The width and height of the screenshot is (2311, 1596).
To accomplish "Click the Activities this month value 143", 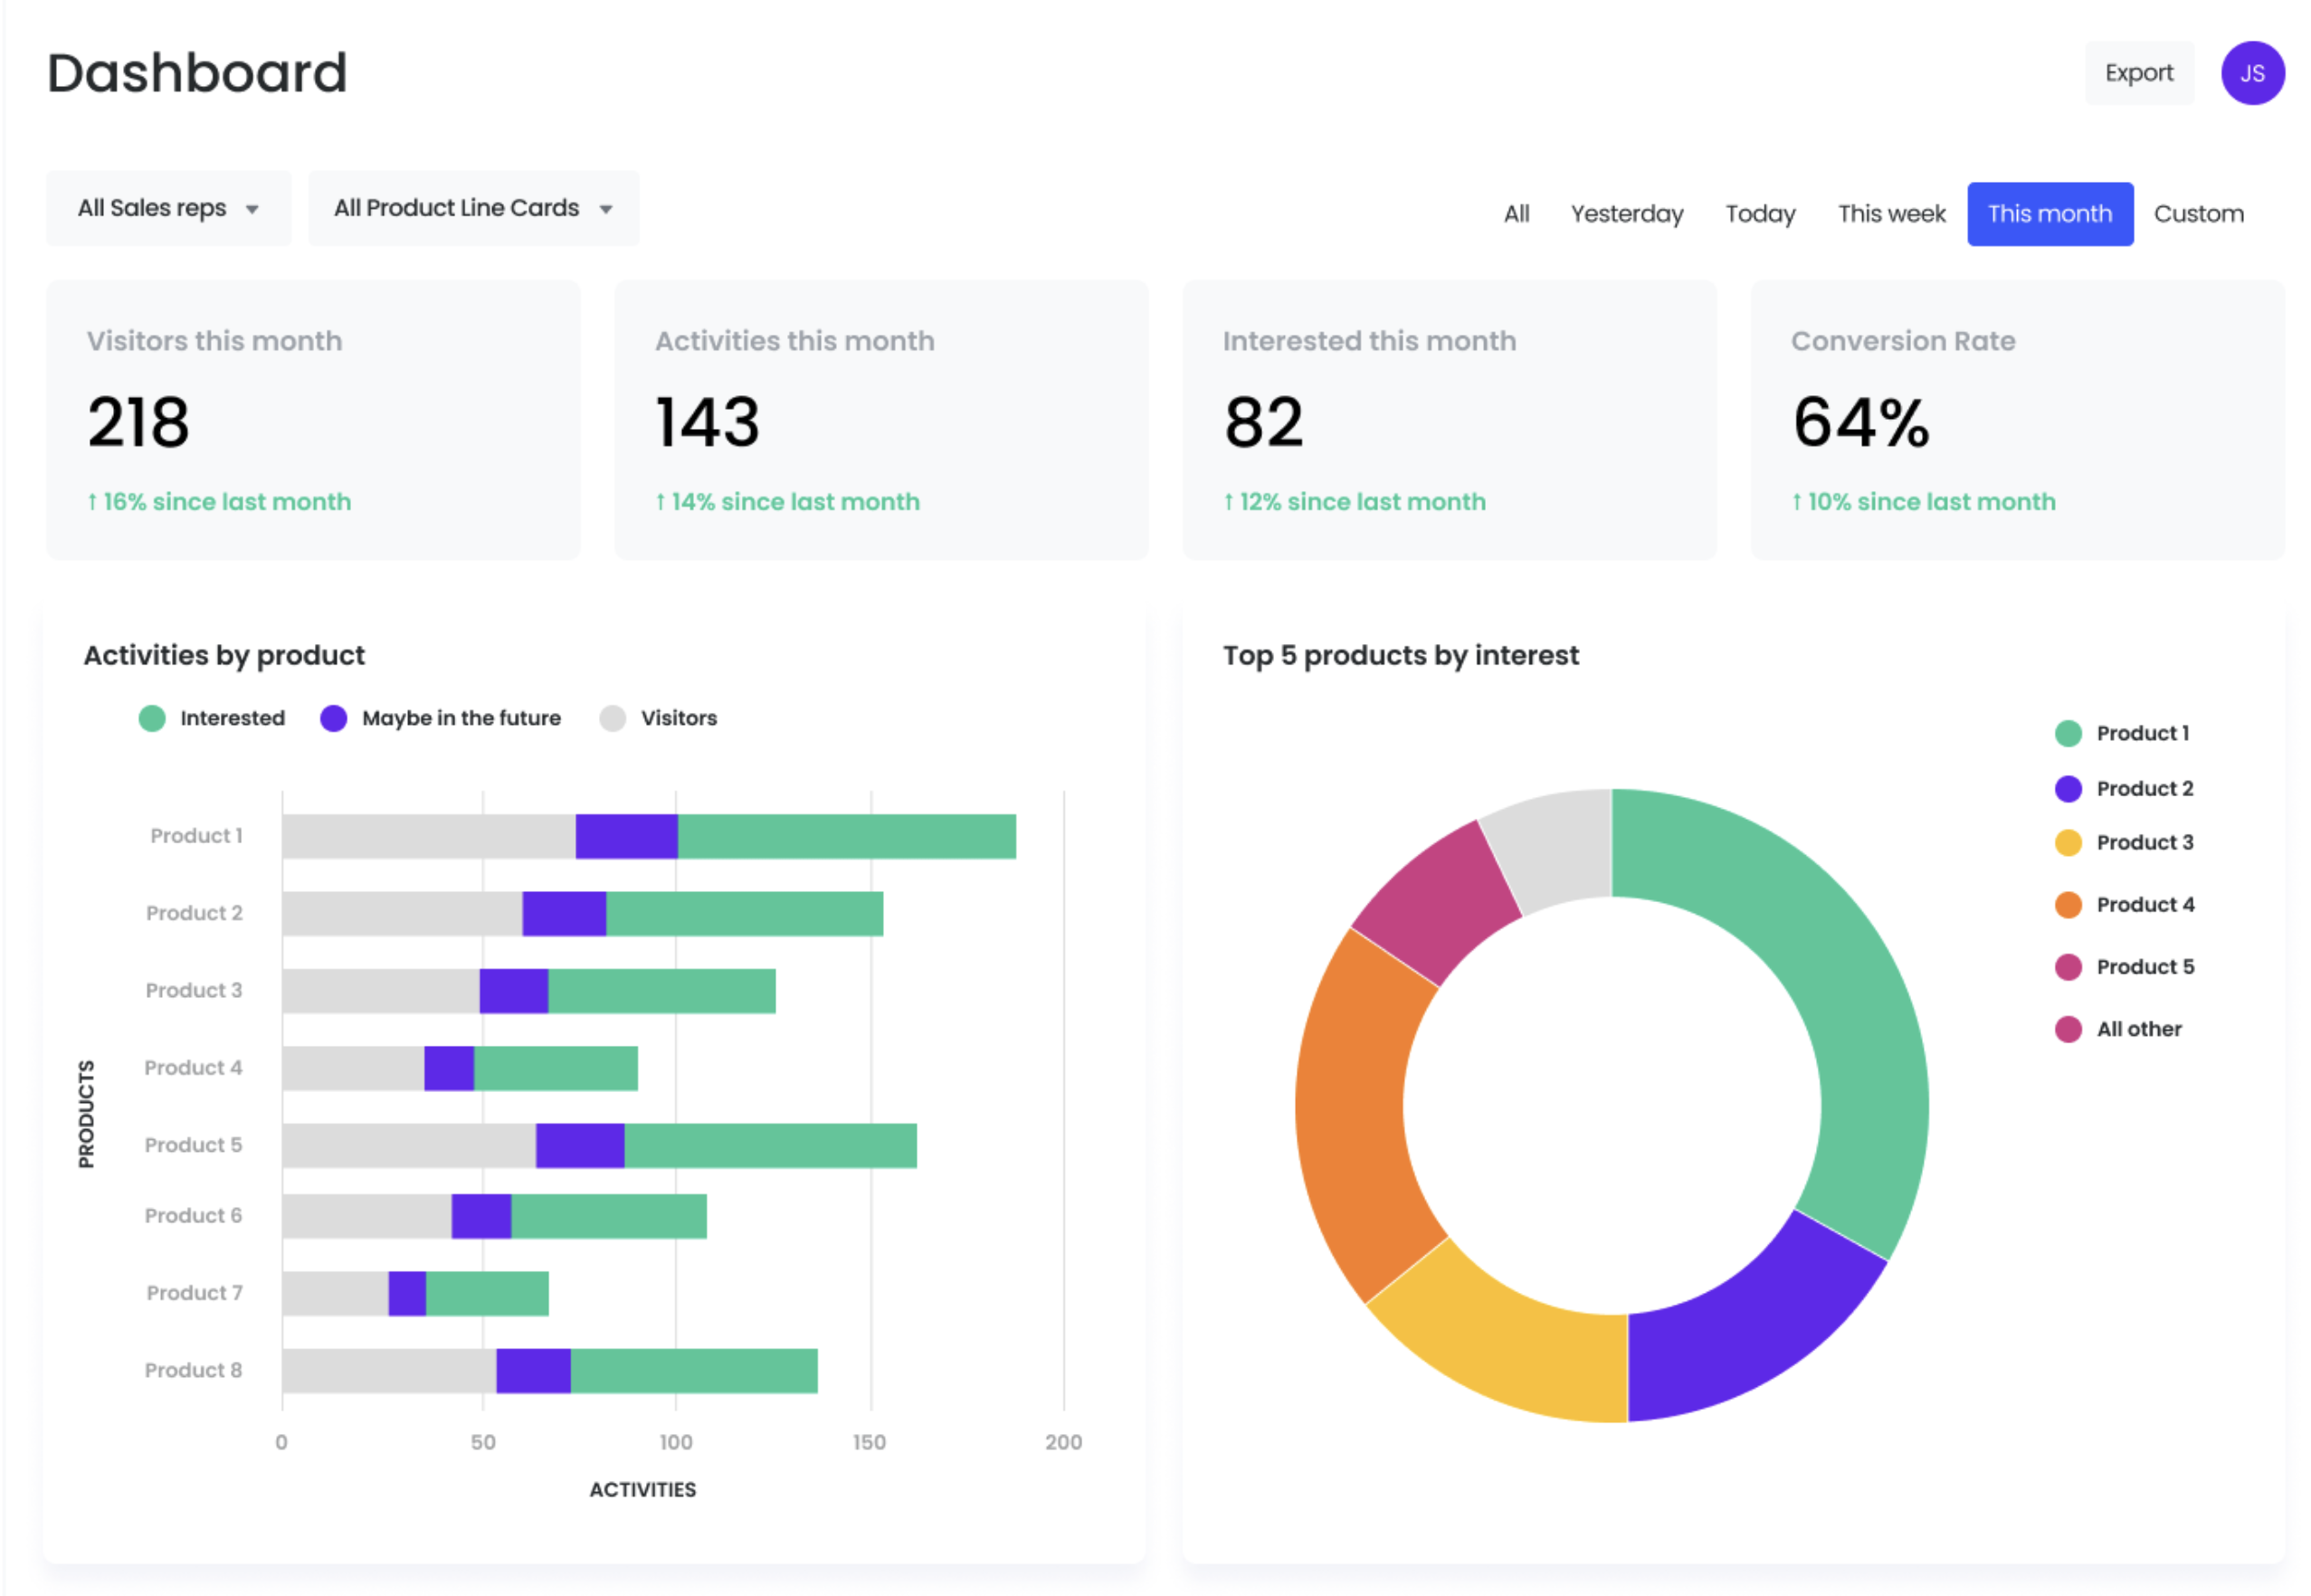I will click(x=707, y=421).
